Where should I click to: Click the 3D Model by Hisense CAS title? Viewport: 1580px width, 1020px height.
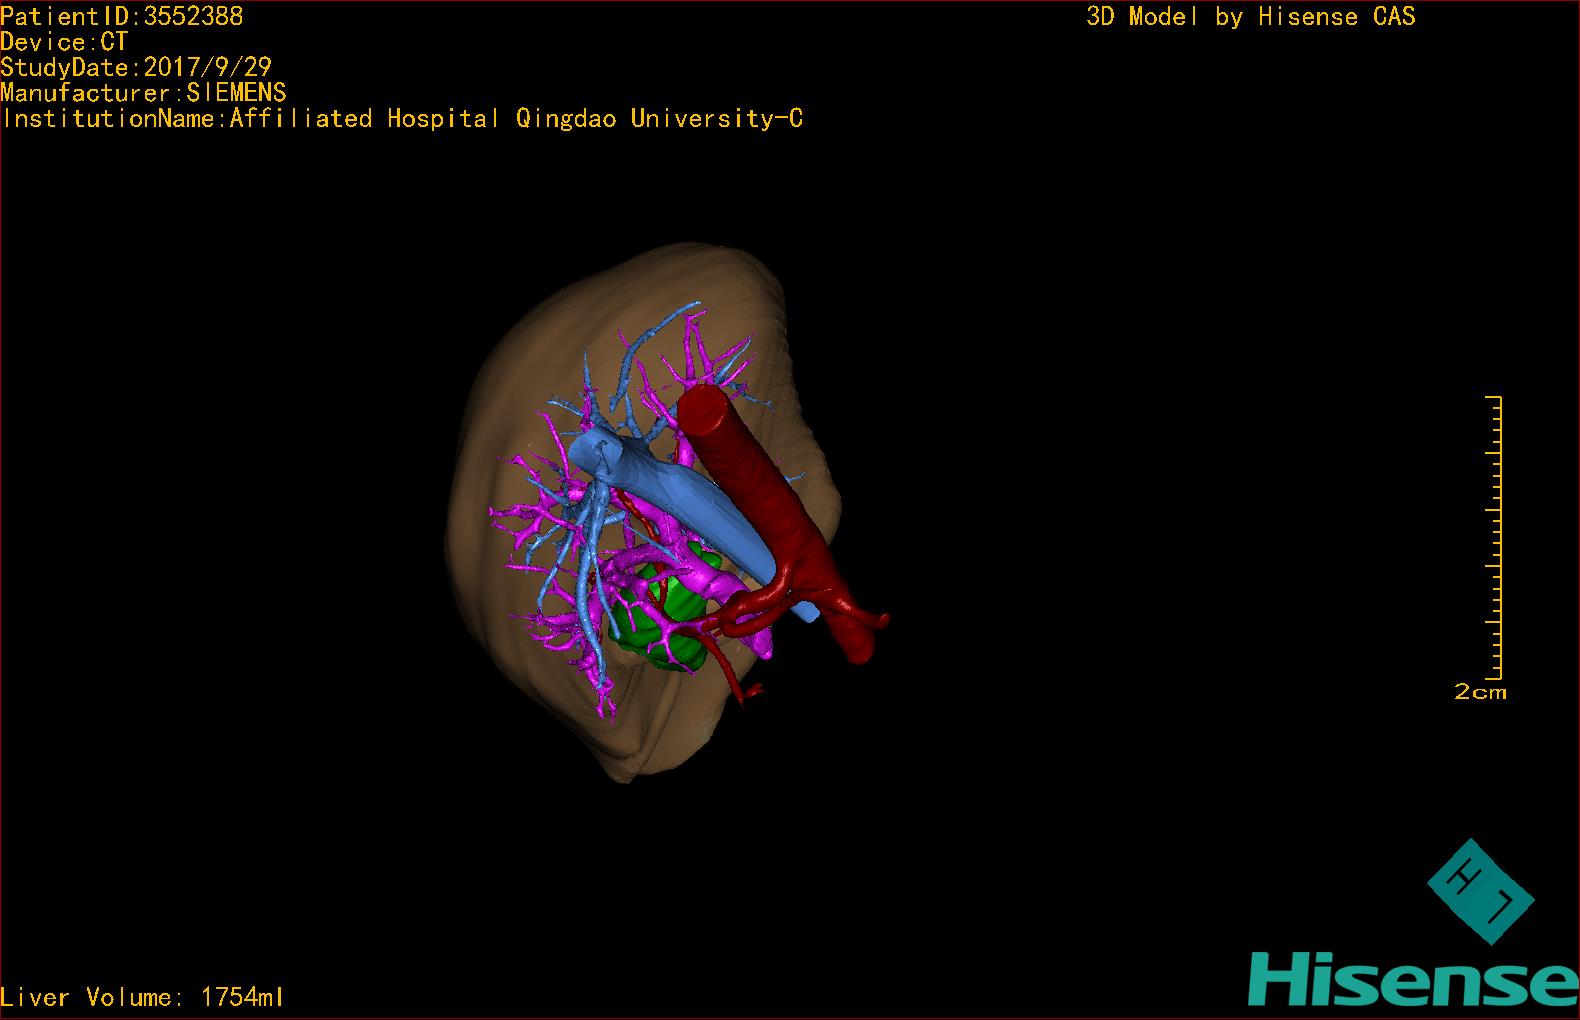[1250, 16]
